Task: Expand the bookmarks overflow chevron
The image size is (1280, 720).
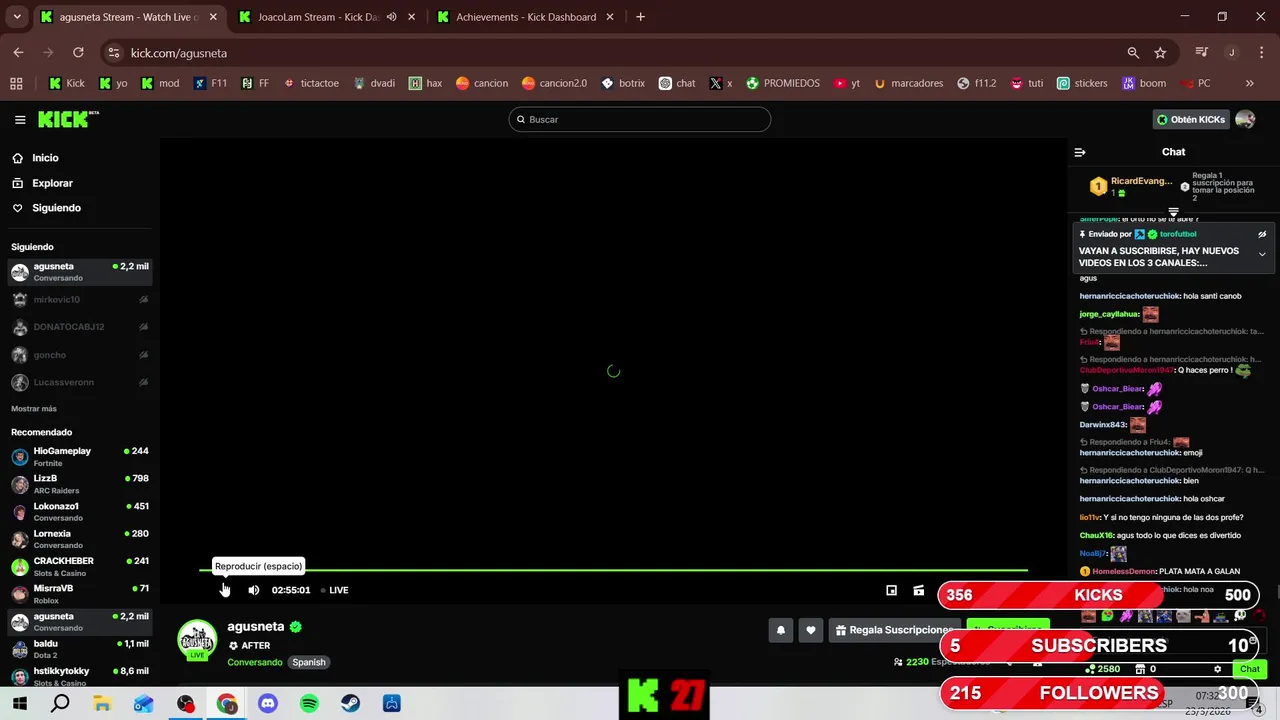Action: (x=1249, y=83)
